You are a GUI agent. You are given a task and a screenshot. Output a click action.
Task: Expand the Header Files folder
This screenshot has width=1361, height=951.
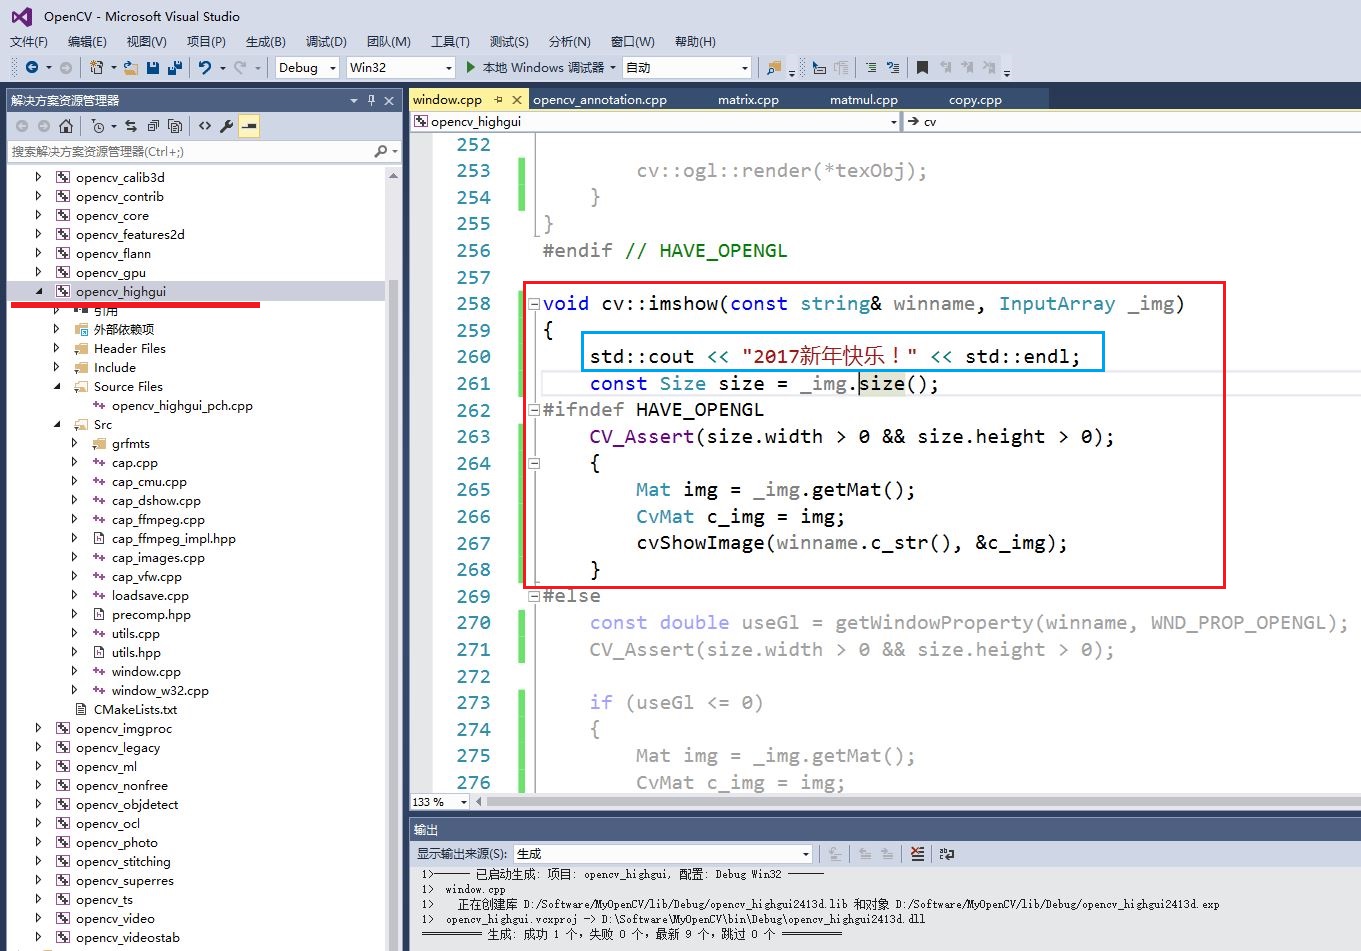(x=57, y=349)
